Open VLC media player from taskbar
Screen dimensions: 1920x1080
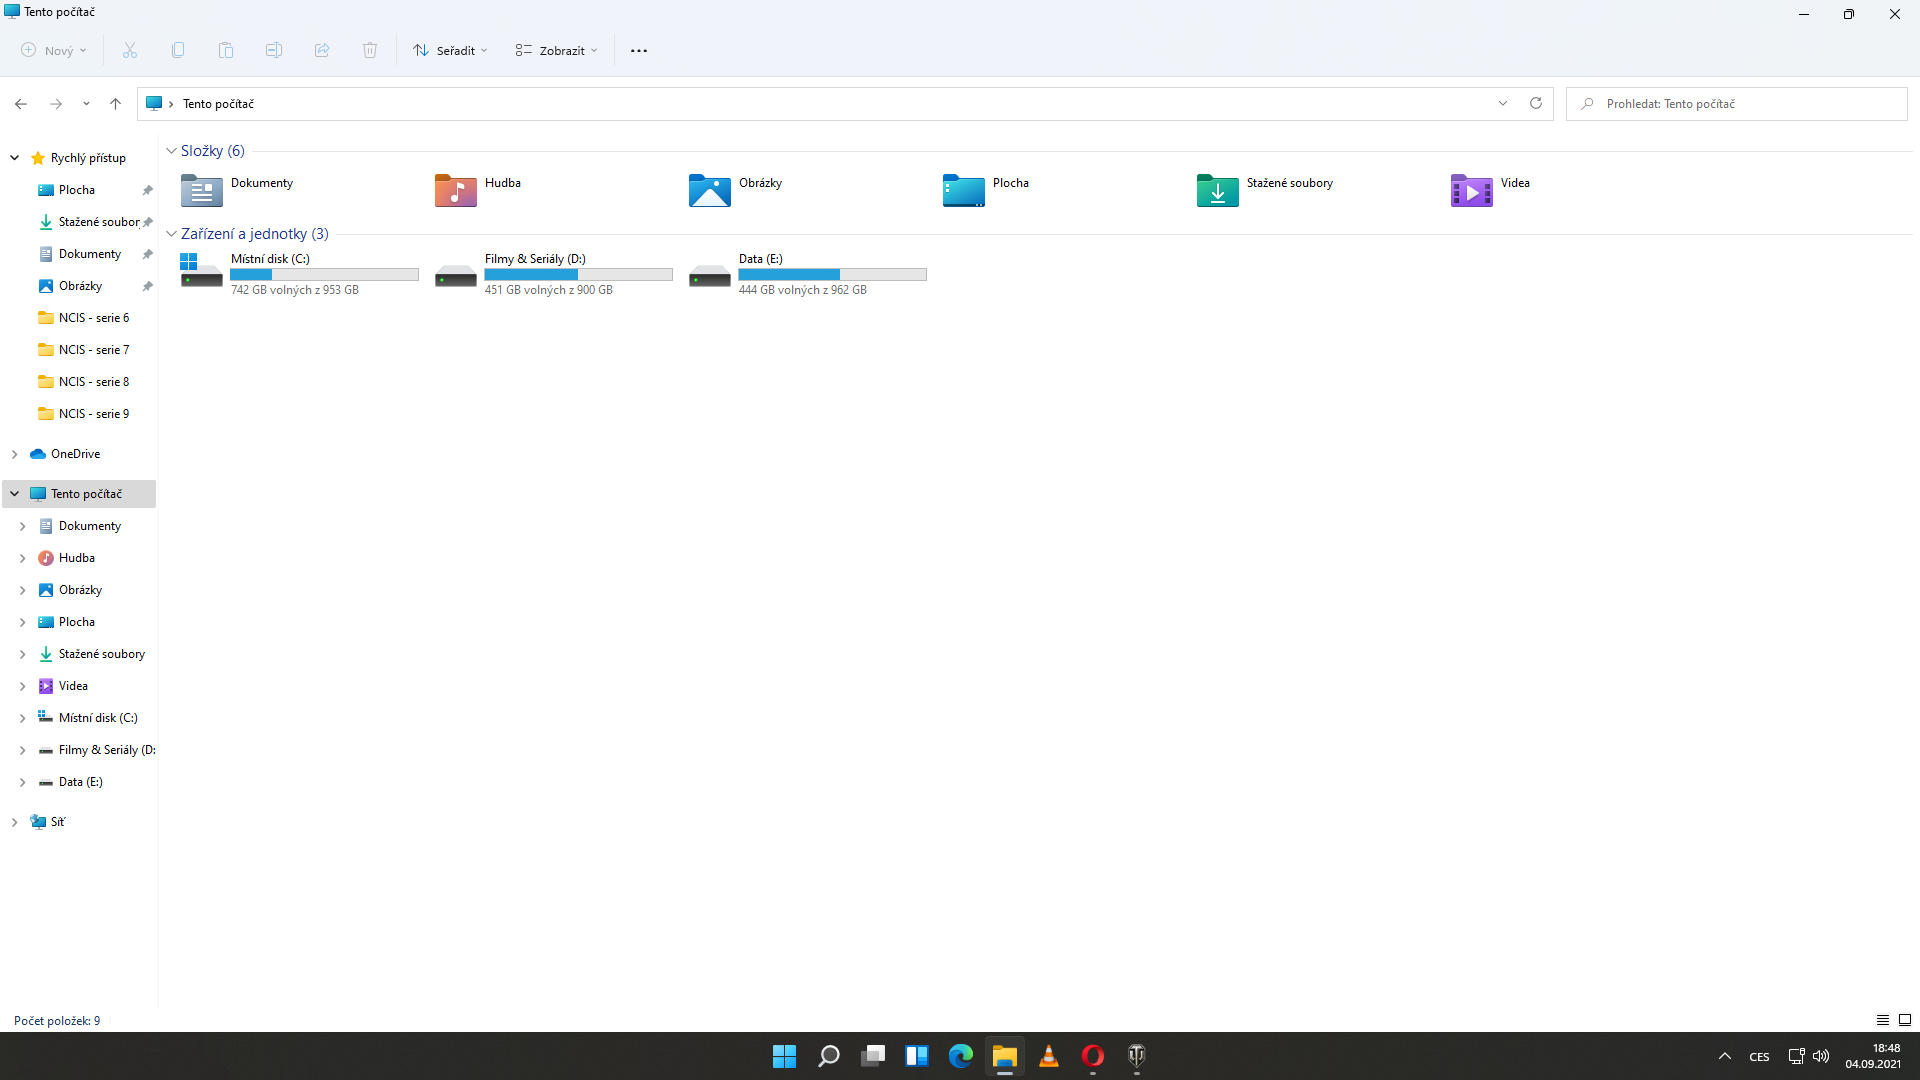pos(1048,1056)
